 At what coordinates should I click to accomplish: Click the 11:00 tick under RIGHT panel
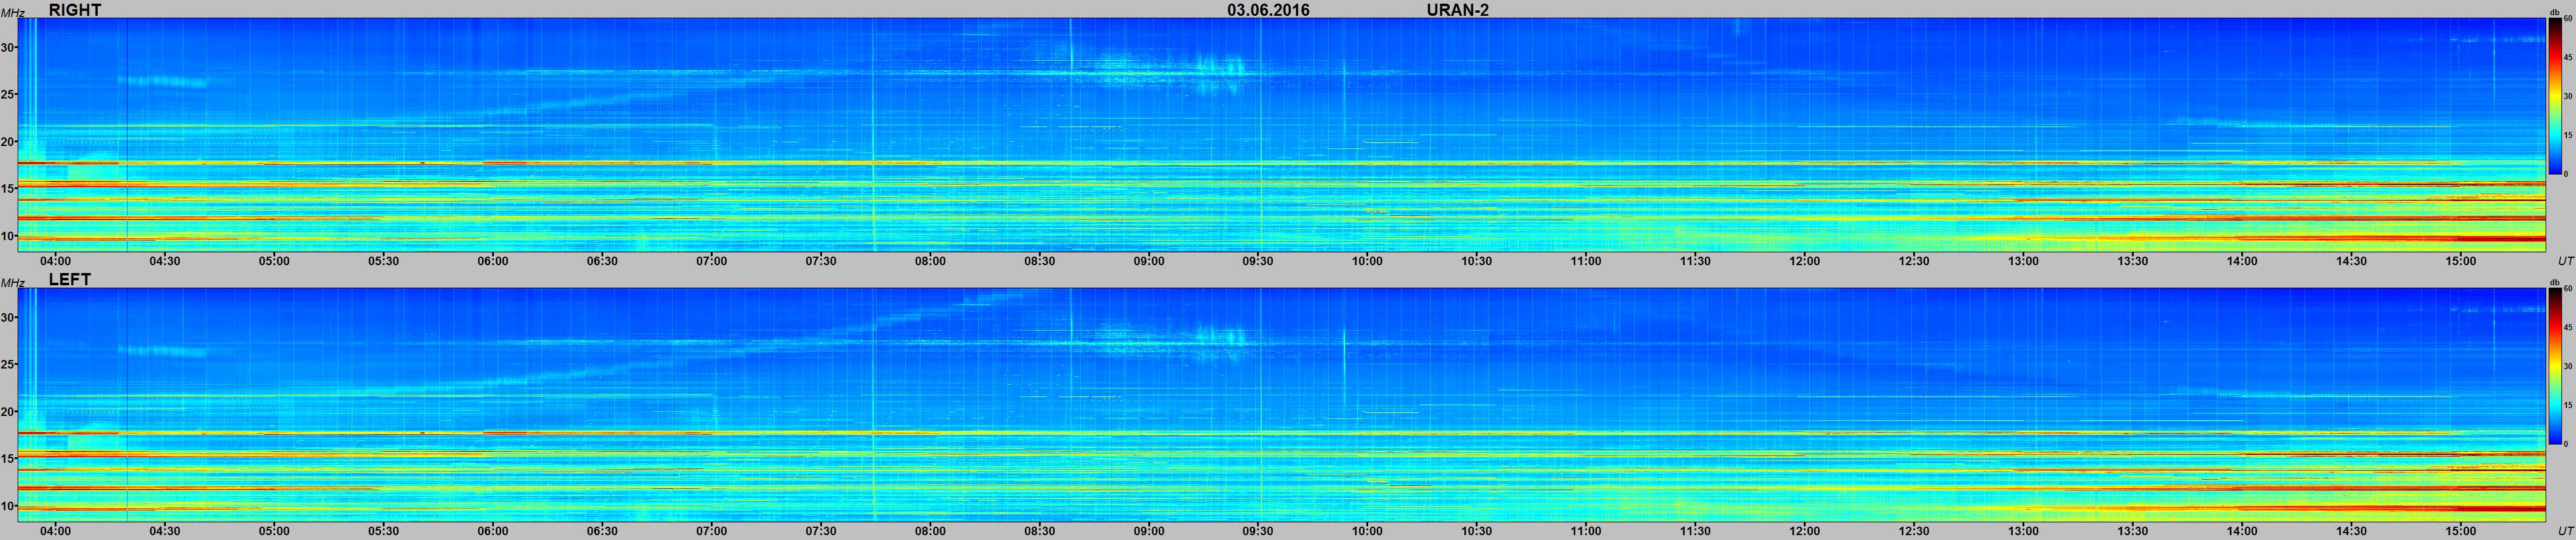pos(1586,261)
